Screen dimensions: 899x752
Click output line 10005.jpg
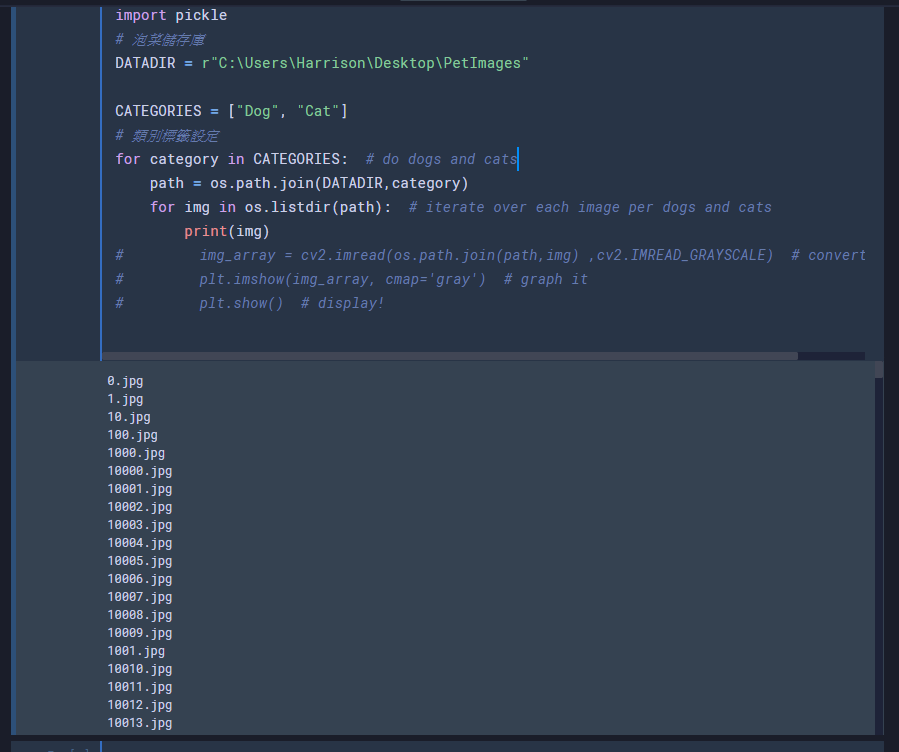point(139,561)
